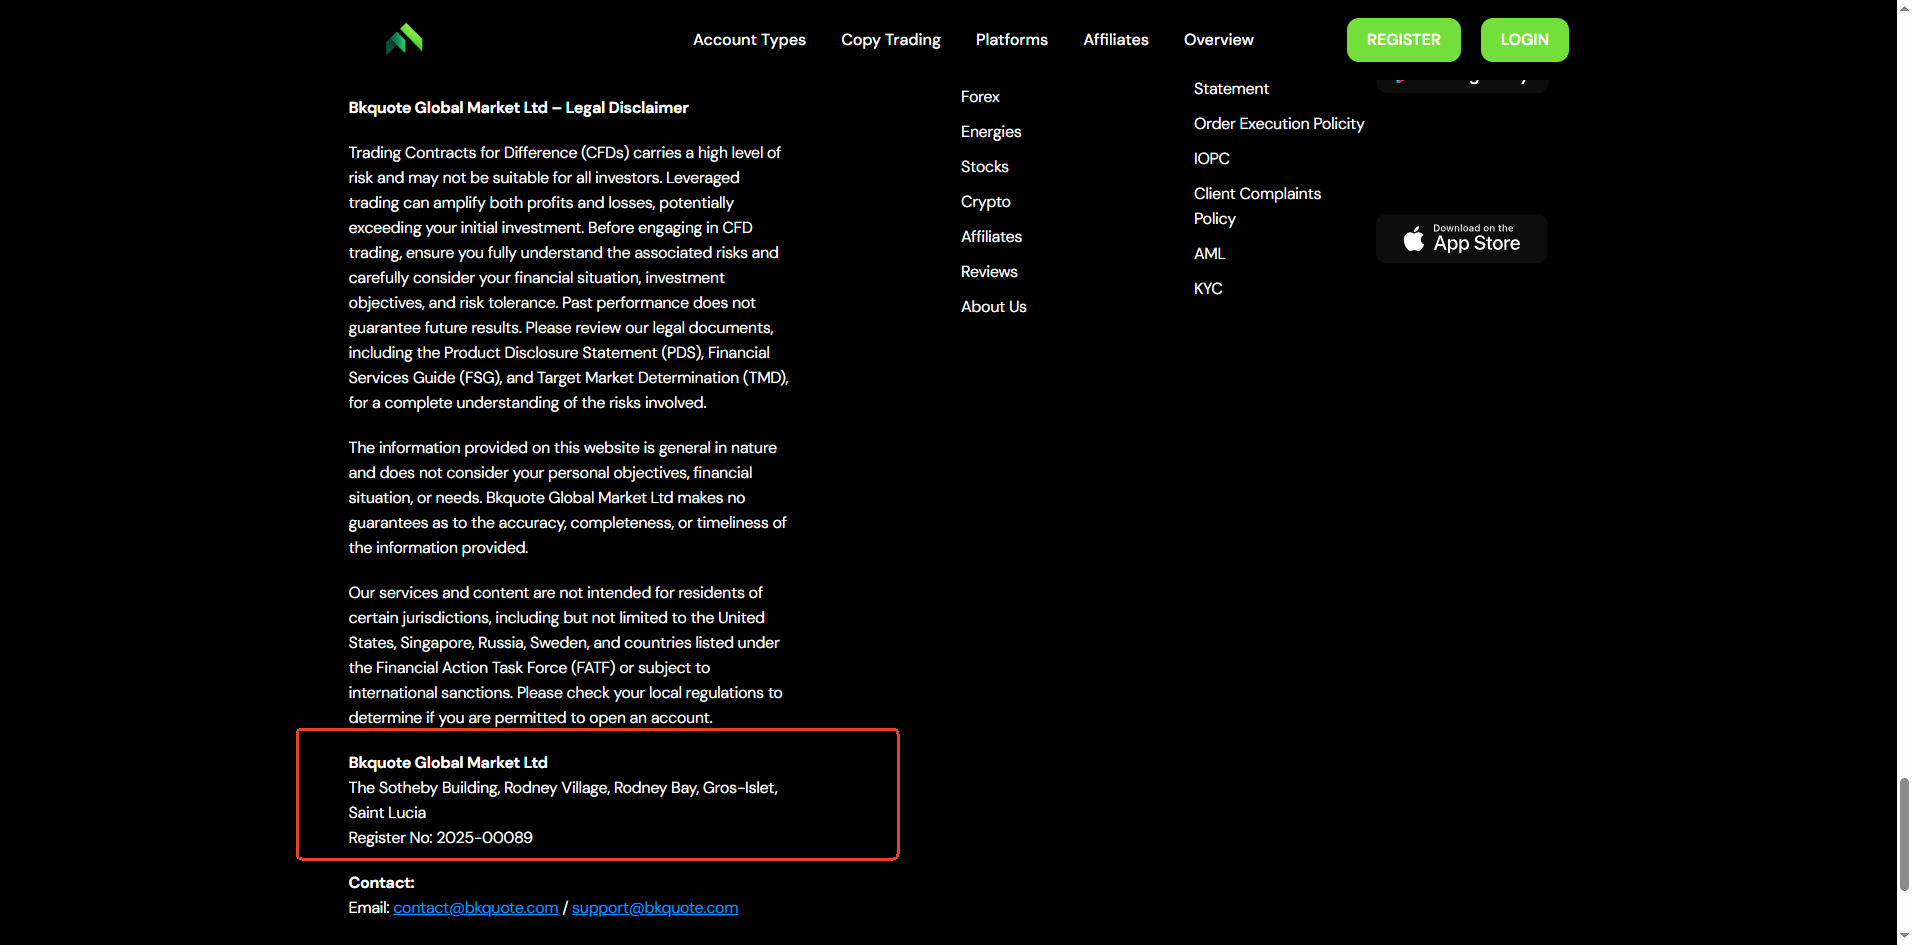This screenshot has height=945, width=1912.
Task: Click the 'Contact:' label
Action: point(381,883)
